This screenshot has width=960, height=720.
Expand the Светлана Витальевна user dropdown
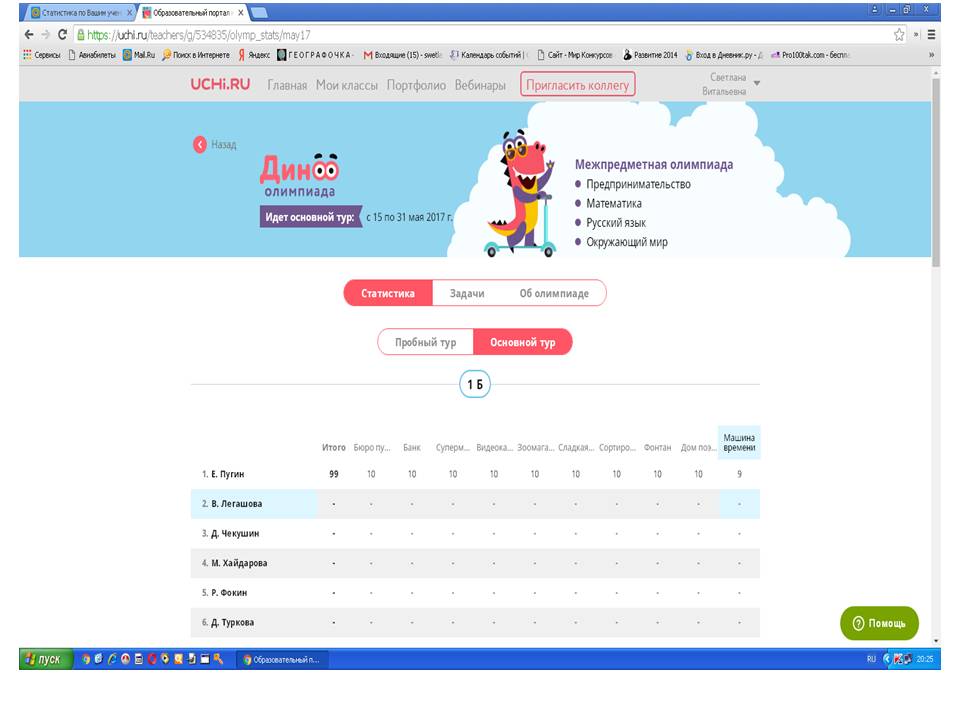tap(730, 84)
